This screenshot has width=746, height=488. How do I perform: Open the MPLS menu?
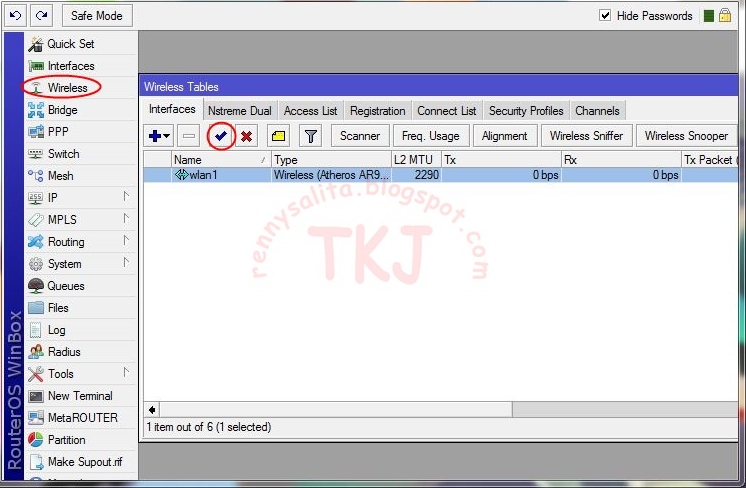coord(81,220)
